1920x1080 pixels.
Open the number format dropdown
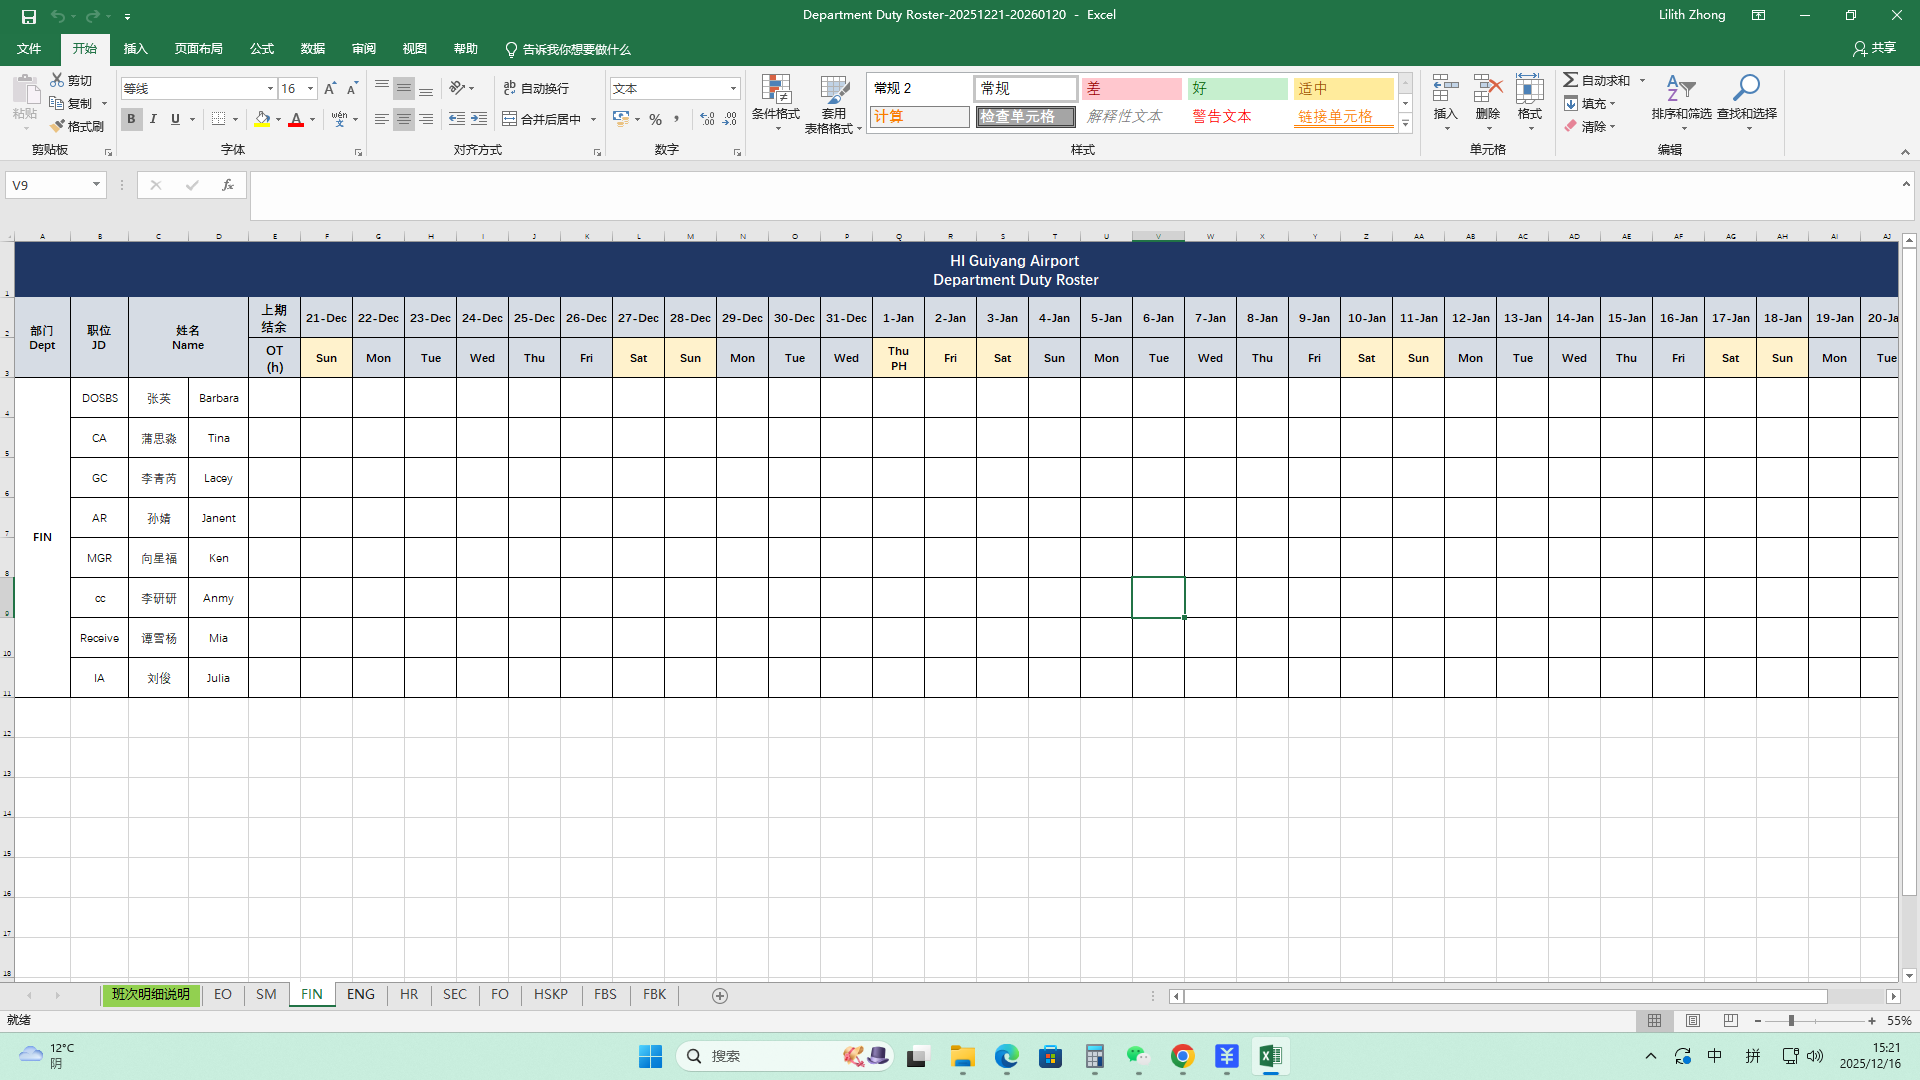(733, 89)
